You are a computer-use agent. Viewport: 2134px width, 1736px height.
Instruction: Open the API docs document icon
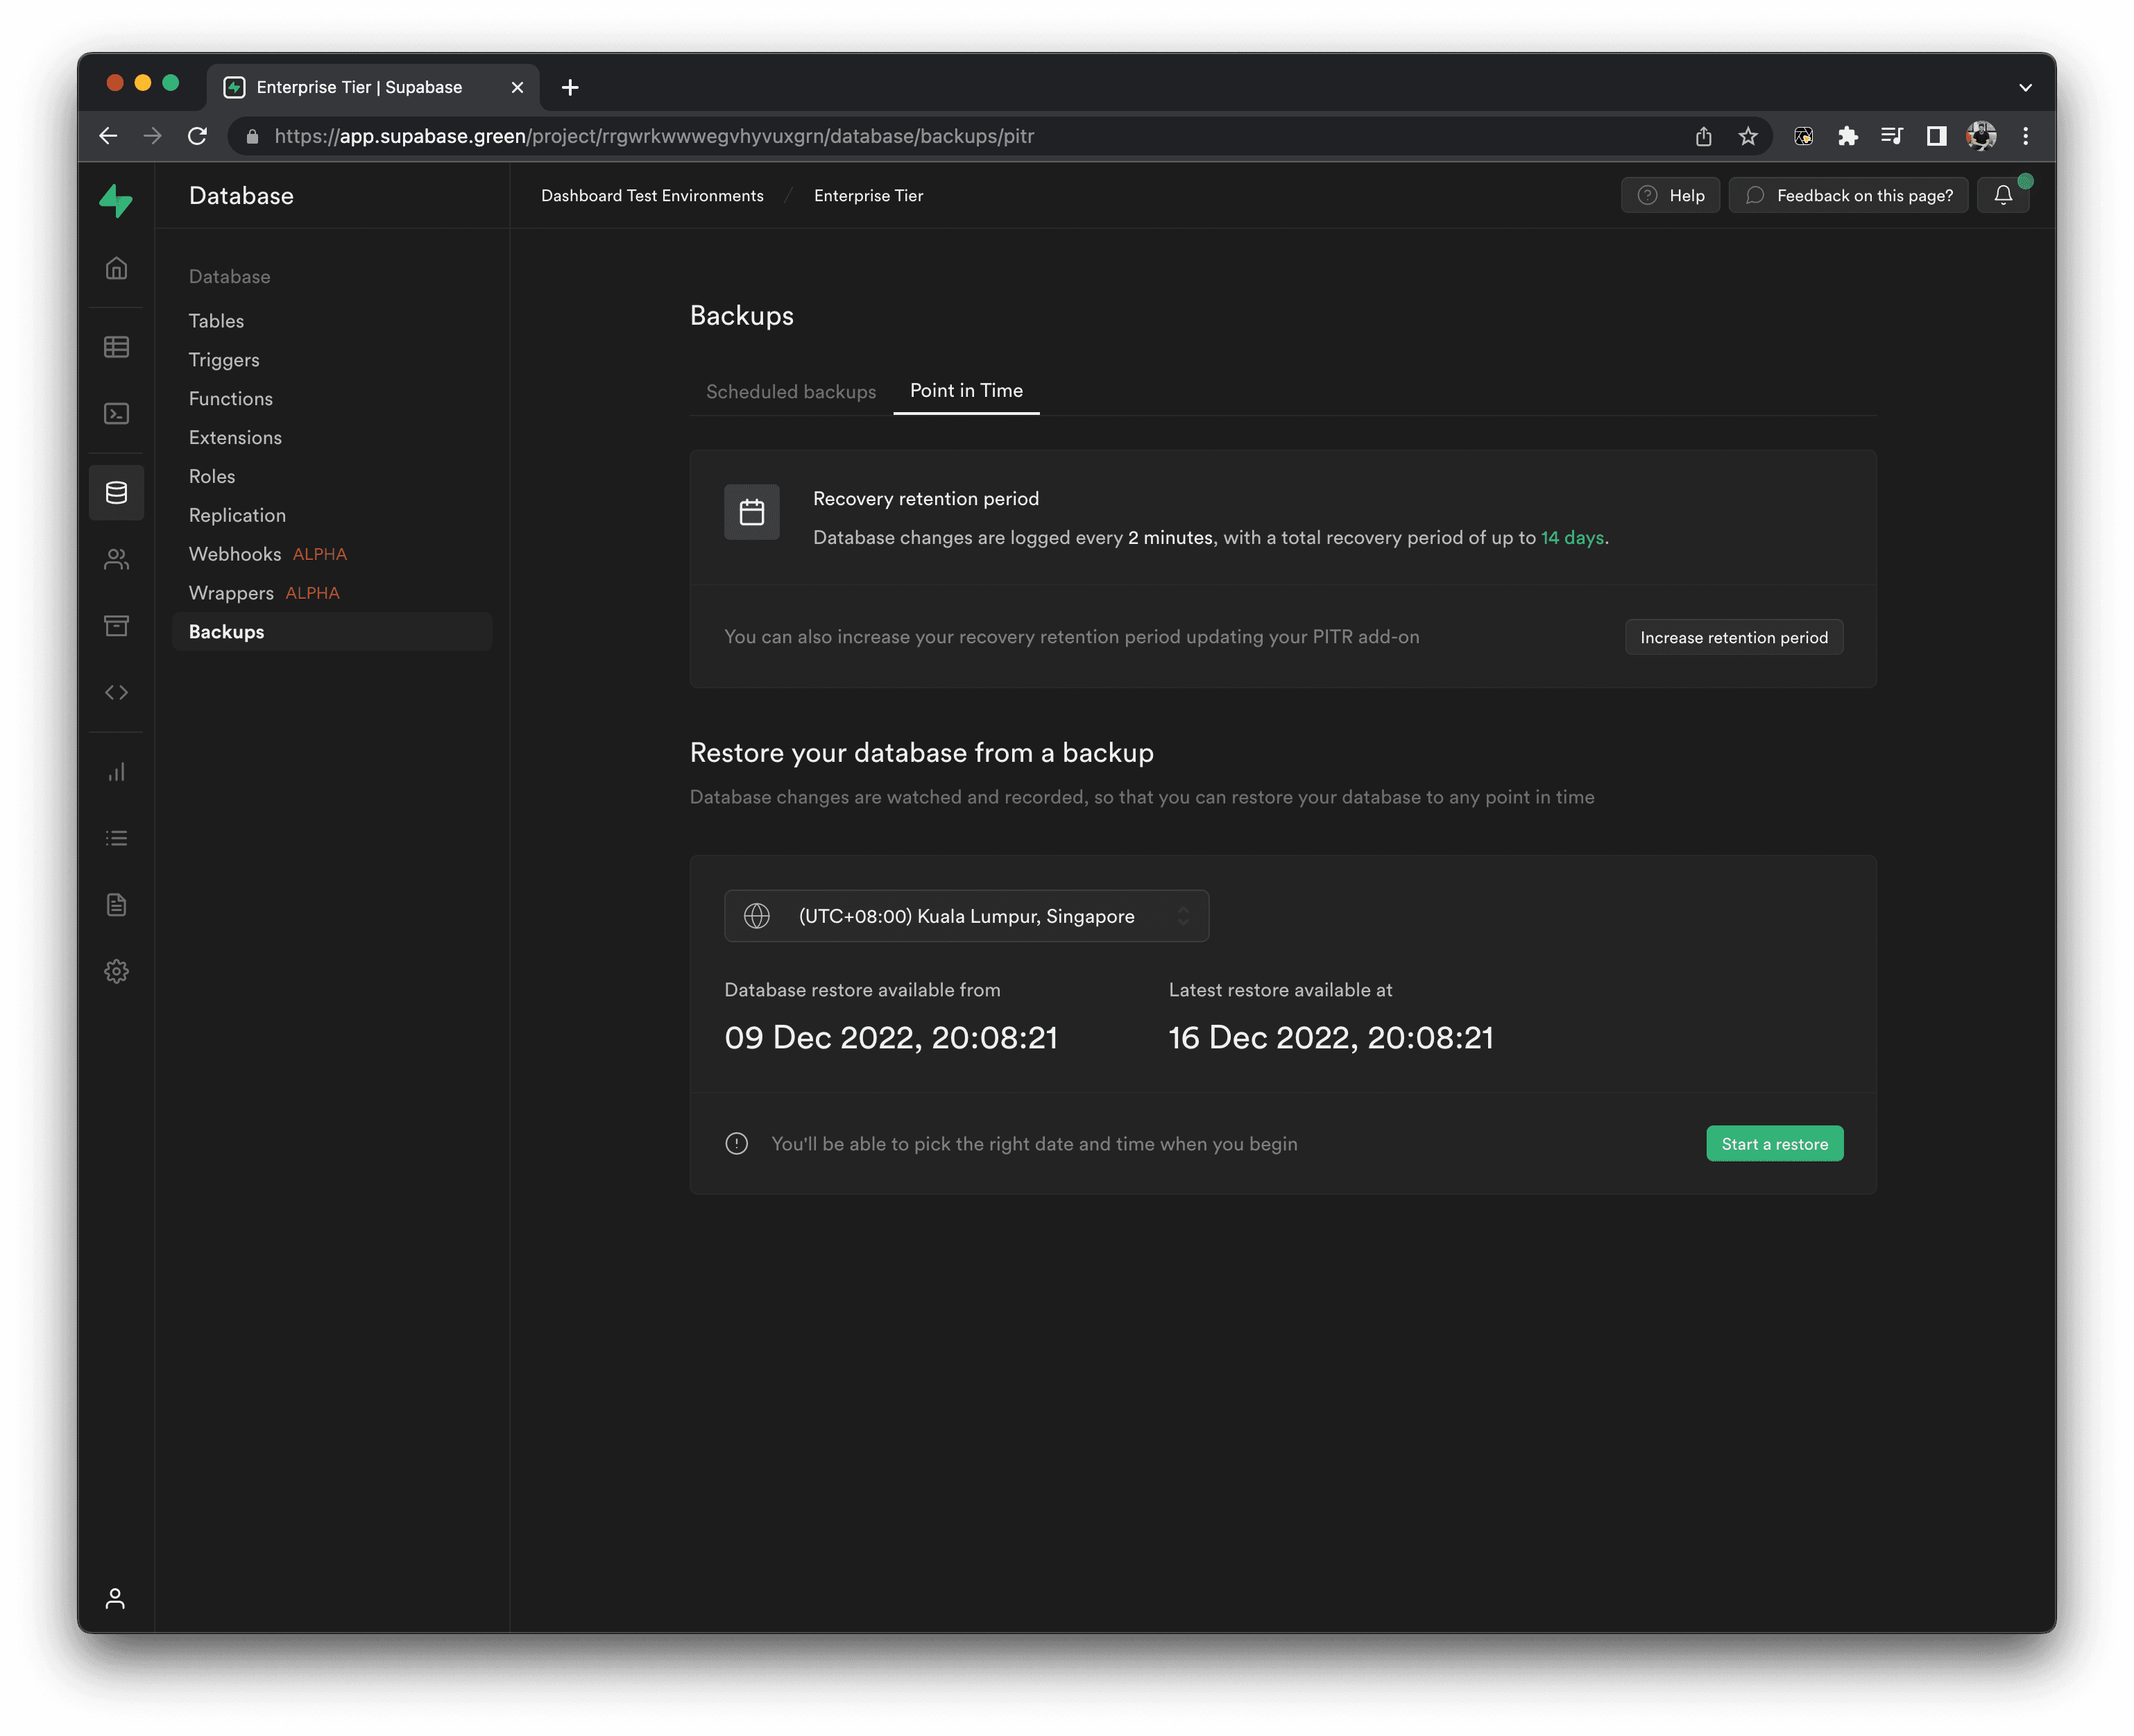(116, 905)
